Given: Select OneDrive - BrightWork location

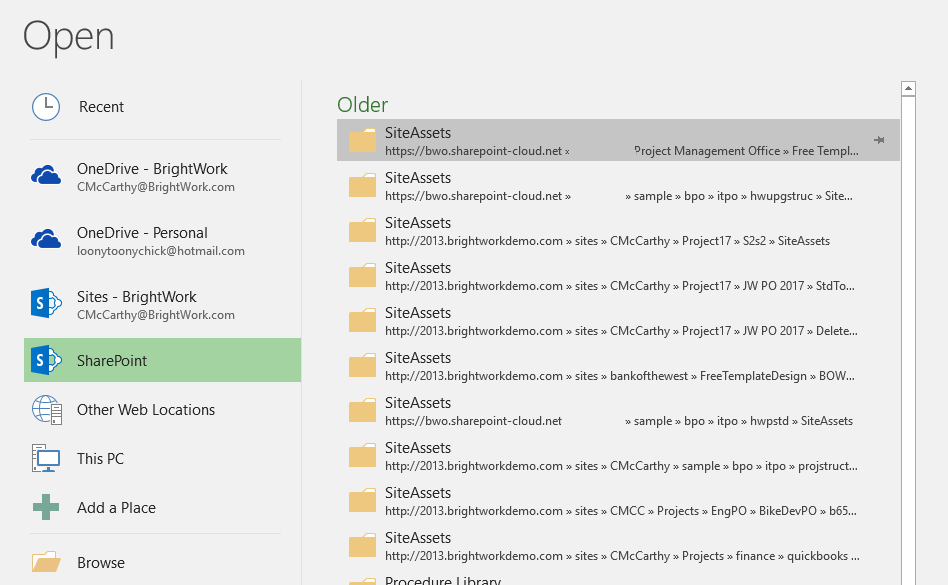Looking at the screenshot, I should click(162, 176).
